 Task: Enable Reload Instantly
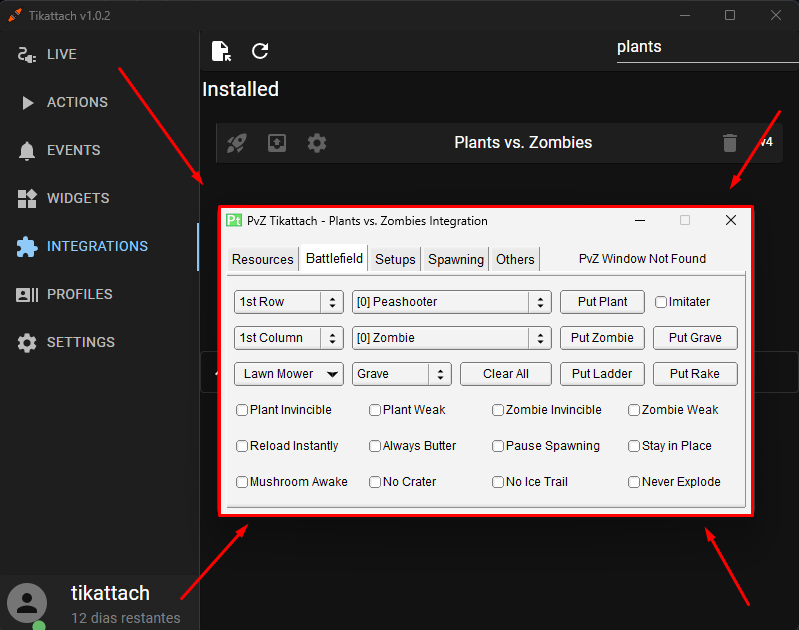point(242,446)
